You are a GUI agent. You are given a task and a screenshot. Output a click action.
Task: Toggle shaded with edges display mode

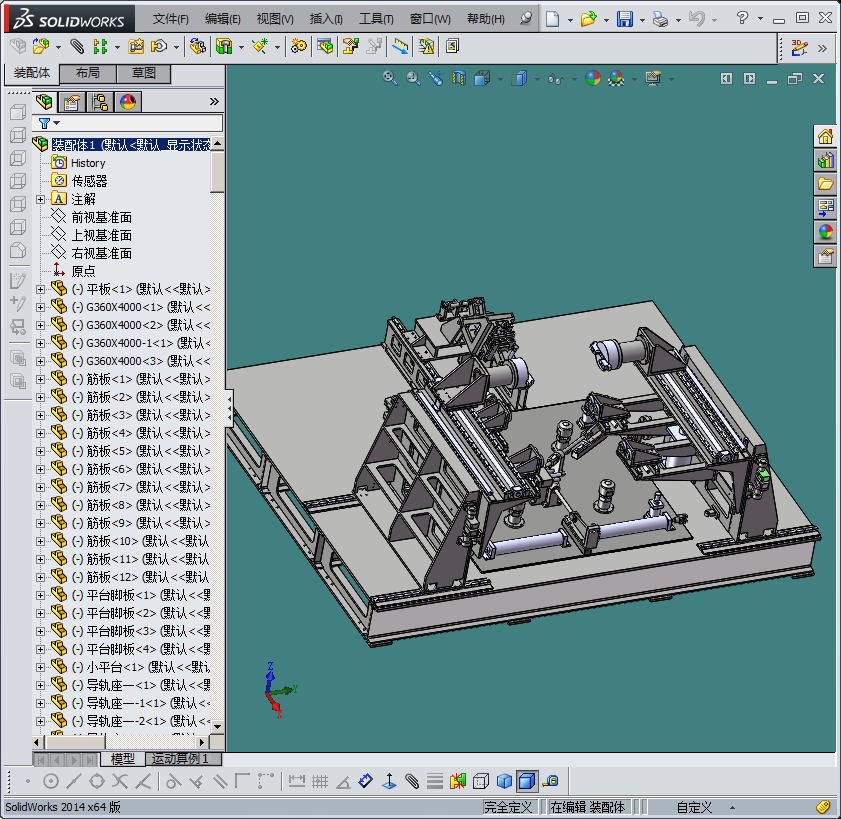[527, 781]
